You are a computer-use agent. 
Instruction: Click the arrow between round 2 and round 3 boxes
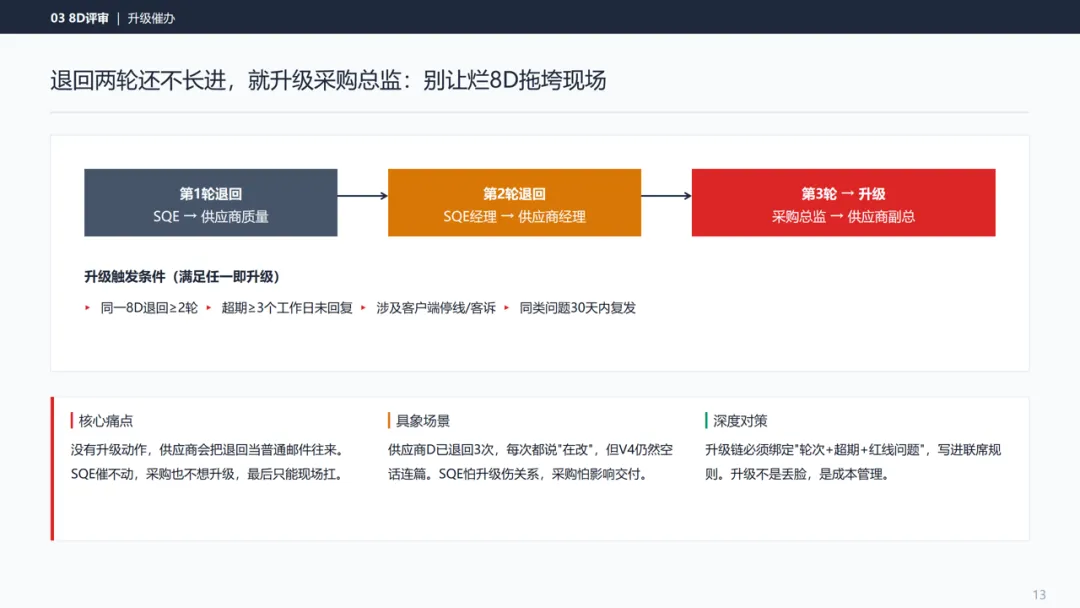666,196
